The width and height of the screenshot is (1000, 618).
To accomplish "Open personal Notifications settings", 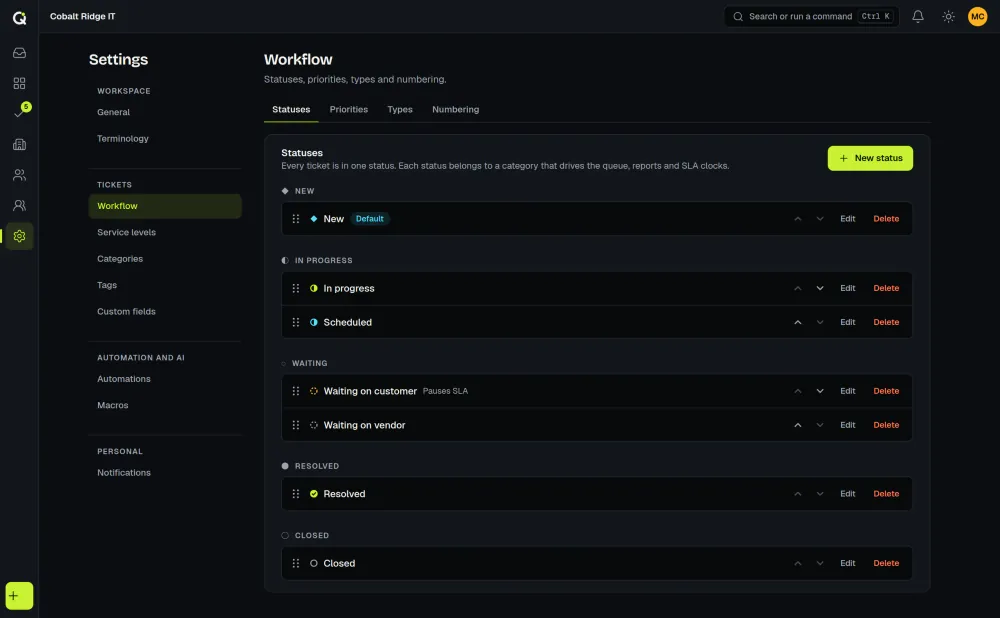I will click(165, 473).
